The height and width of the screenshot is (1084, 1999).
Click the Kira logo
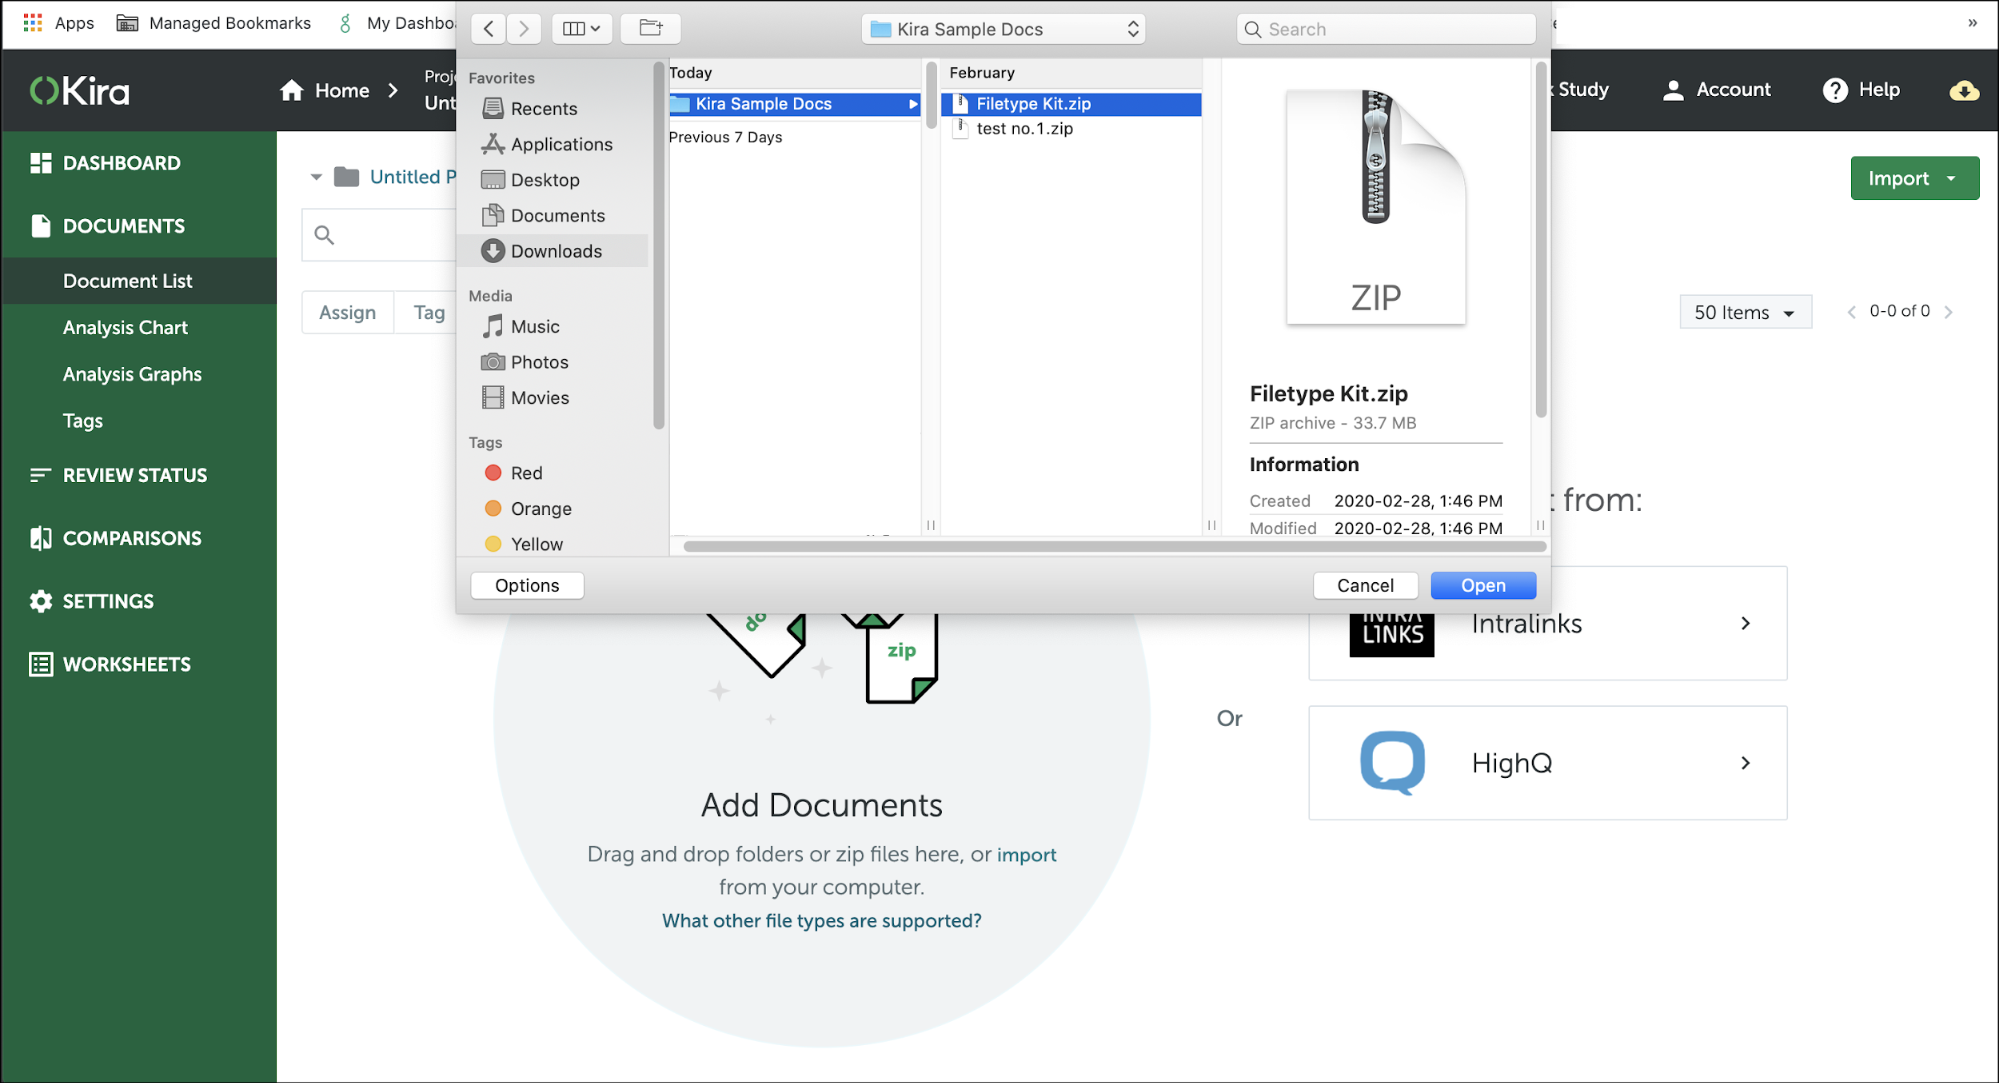(x=80, y=91)
